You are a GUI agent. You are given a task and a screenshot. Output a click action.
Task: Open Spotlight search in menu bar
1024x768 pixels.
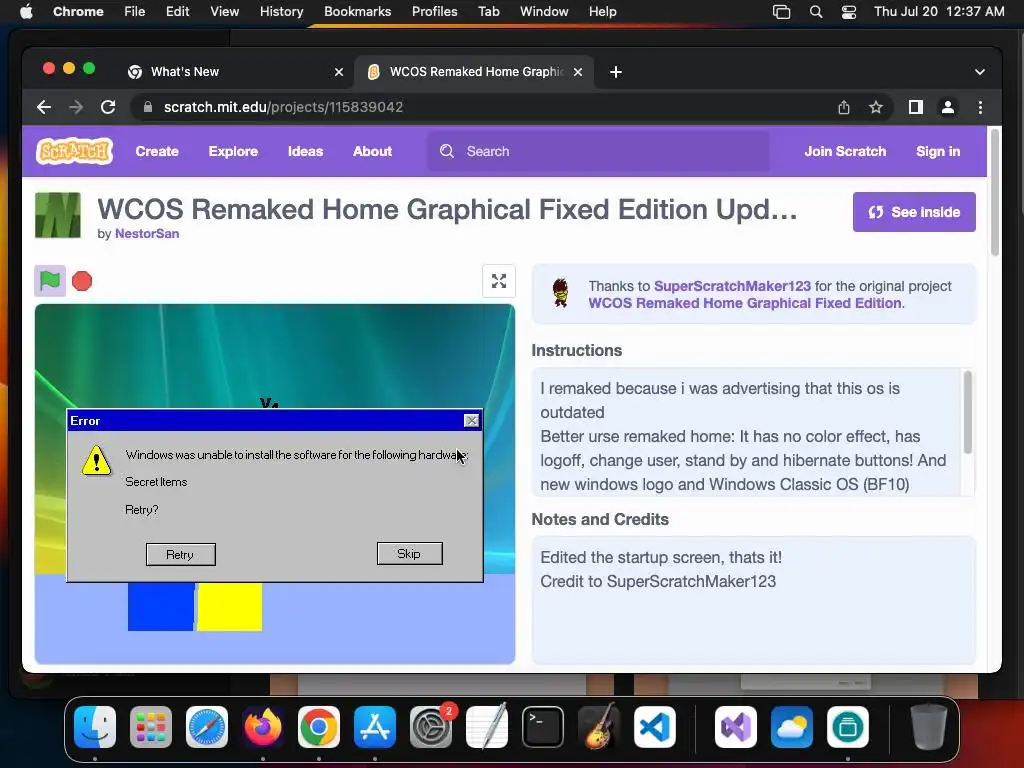[816, 12]
